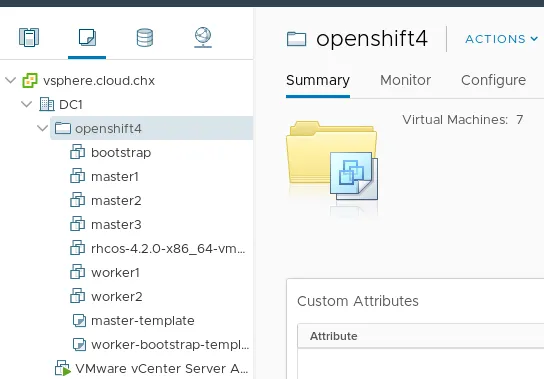Viewport: 544px width, 379px height.
Task: Click the Attribute column header
Action: coord(333,336)
